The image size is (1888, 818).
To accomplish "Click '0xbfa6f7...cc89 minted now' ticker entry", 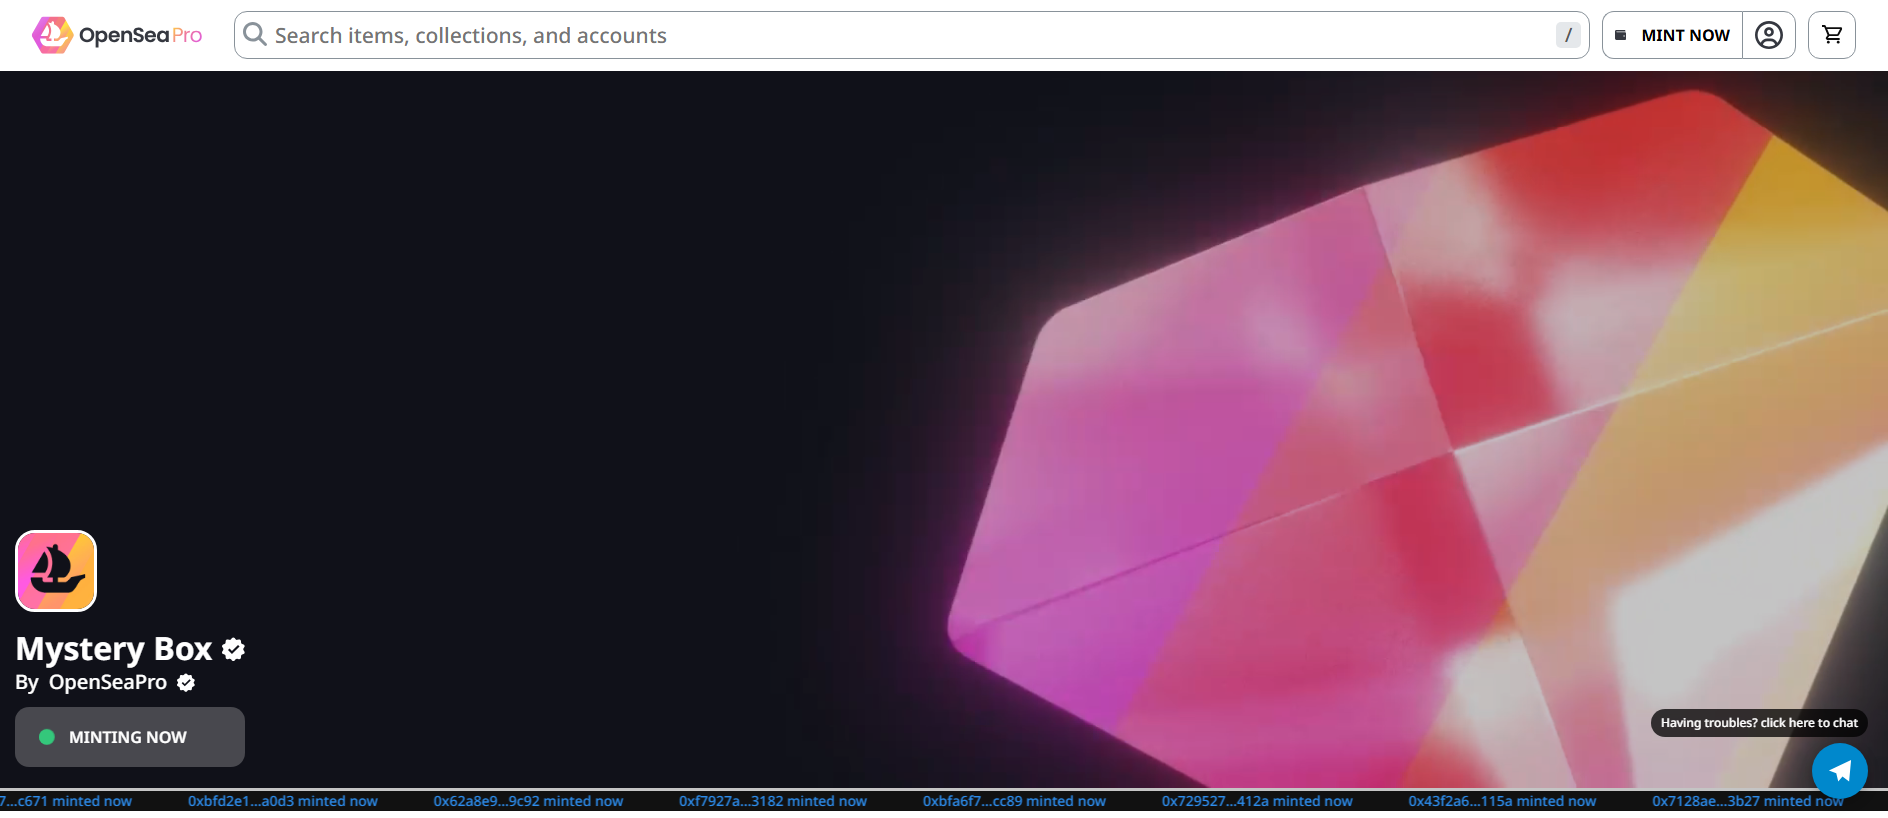I will point(1014,801).
